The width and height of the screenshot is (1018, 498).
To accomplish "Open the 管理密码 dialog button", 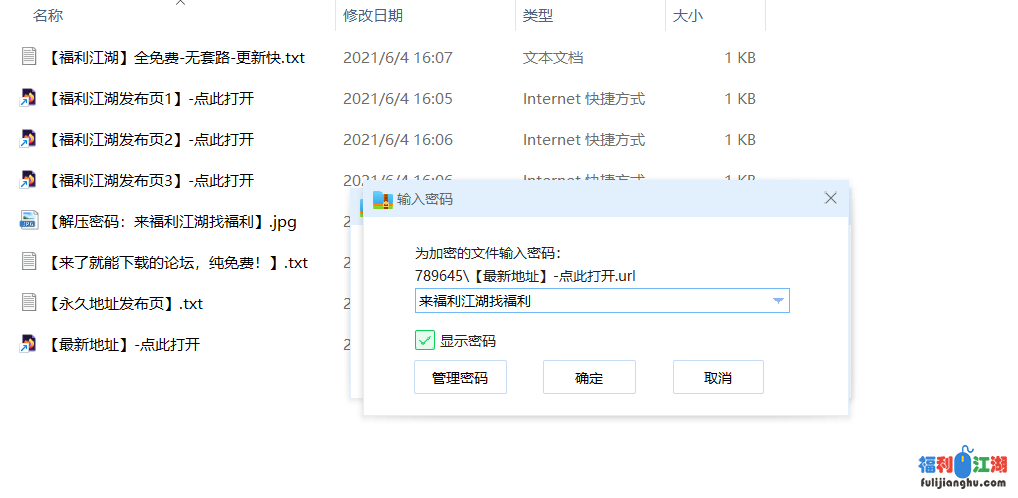I will pyautogui.click(x=460, y=378).
